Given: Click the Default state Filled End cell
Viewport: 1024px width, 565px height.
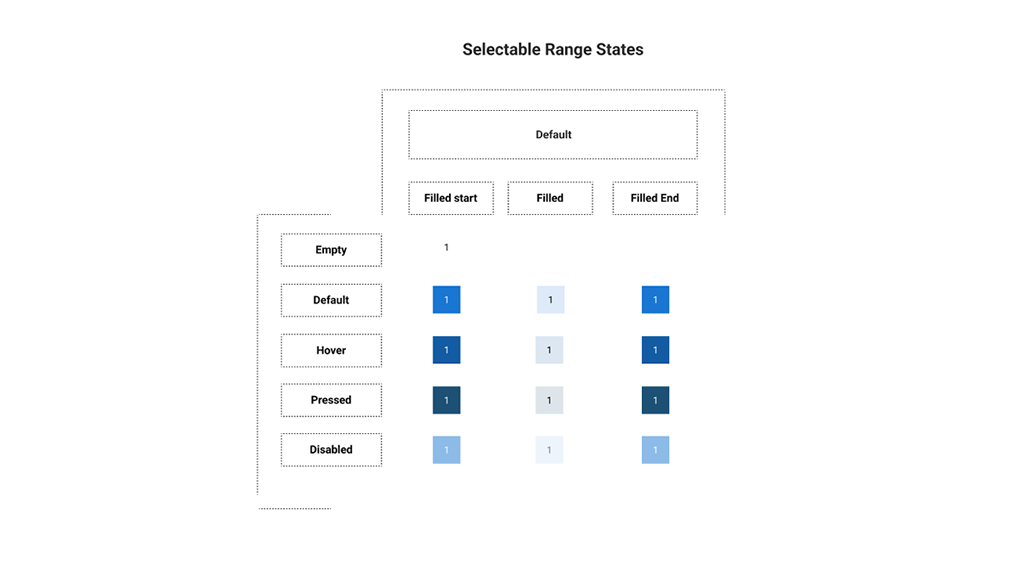Looking at the screenshot, I should tap(655, 300).
